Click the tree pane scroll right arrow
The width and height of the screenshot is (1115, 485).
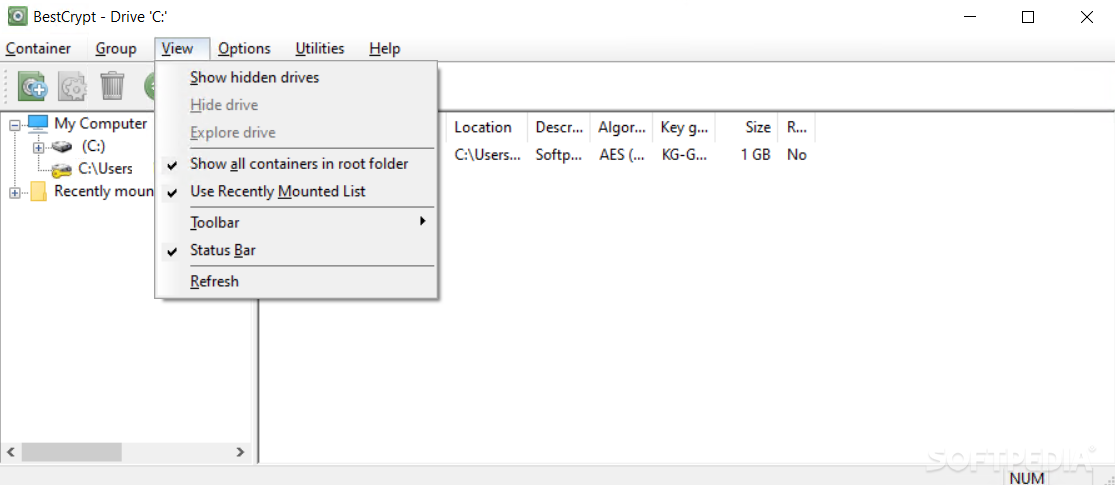tap(240, 452)
